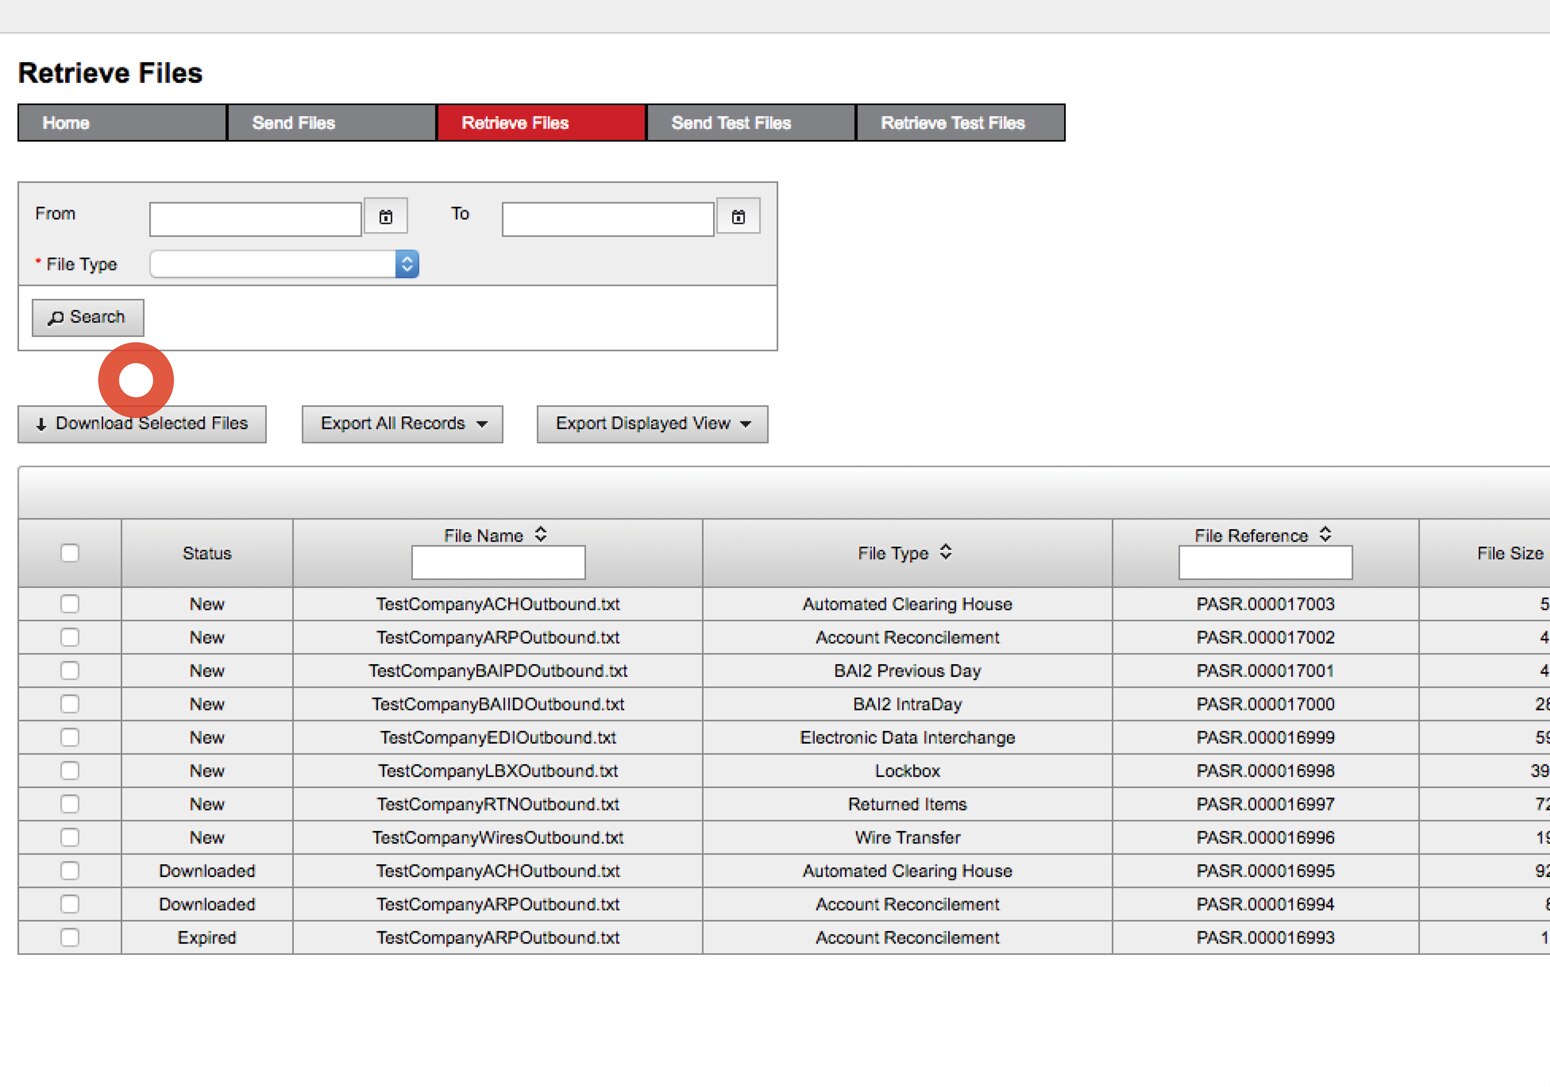Go to the Home tab
The height and width of the screenshot is (1087, 1550).
(65, 122)
